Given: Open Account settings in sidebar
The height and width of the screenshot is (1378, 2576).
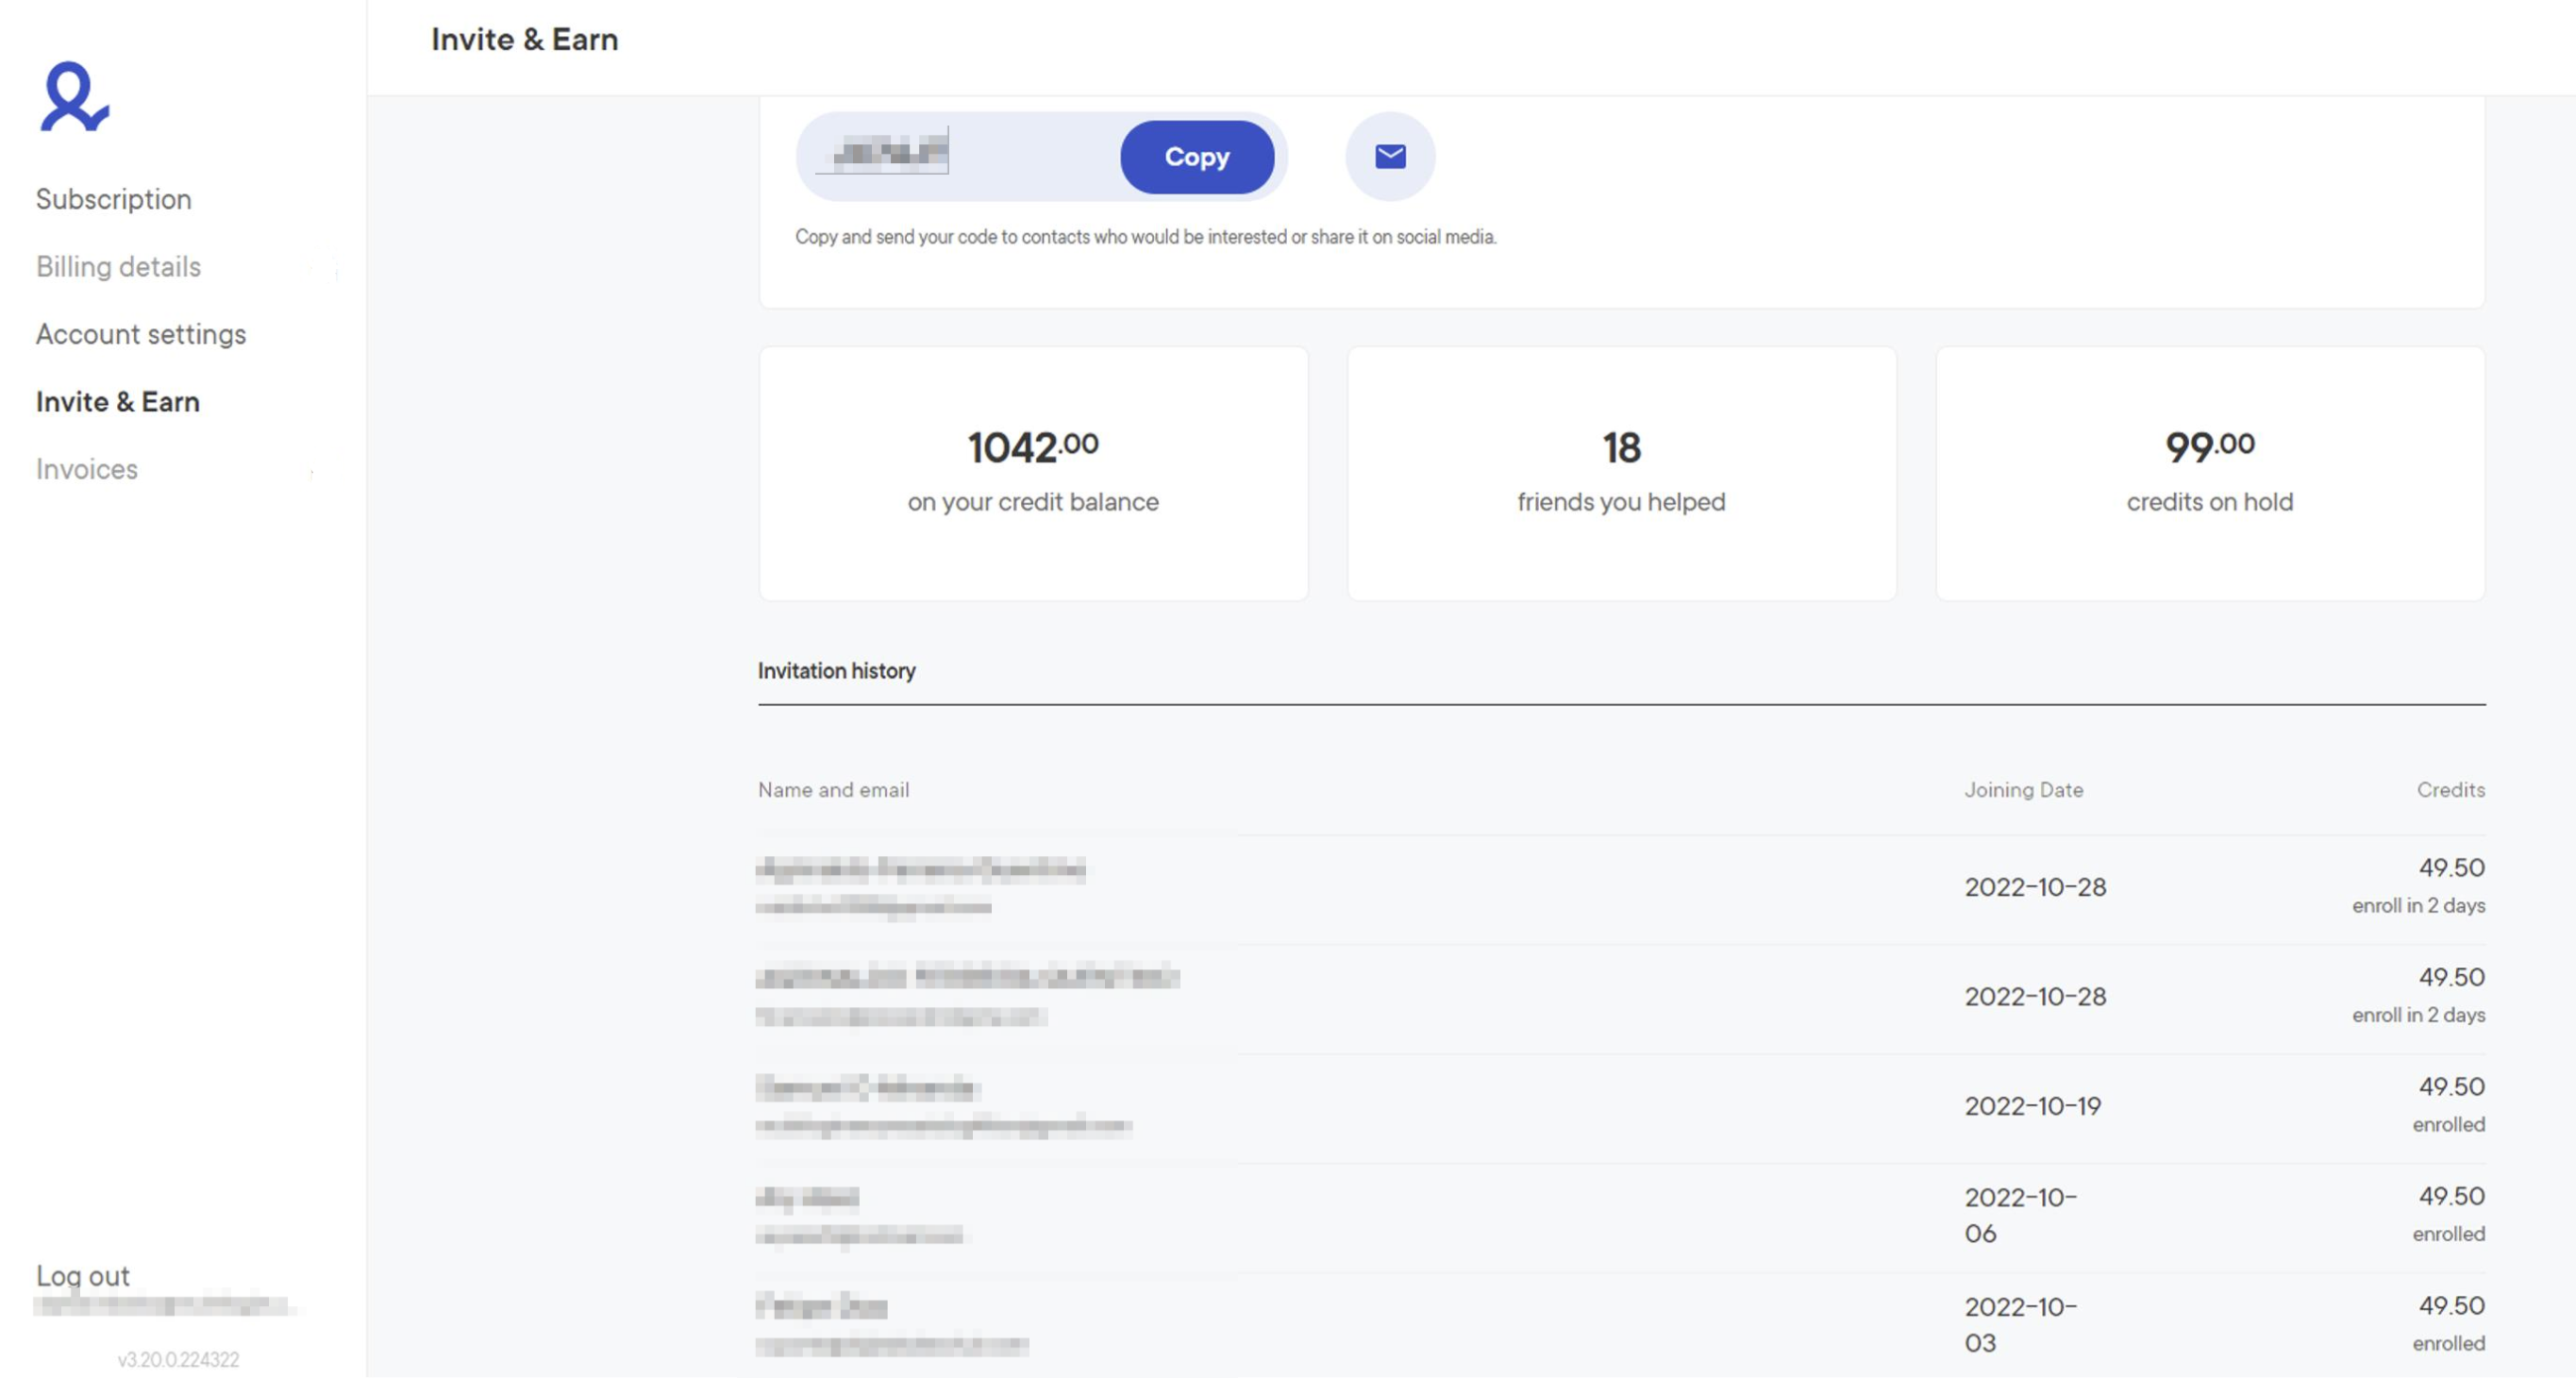Looking at the screenshot, I should (x=141, y=334).
